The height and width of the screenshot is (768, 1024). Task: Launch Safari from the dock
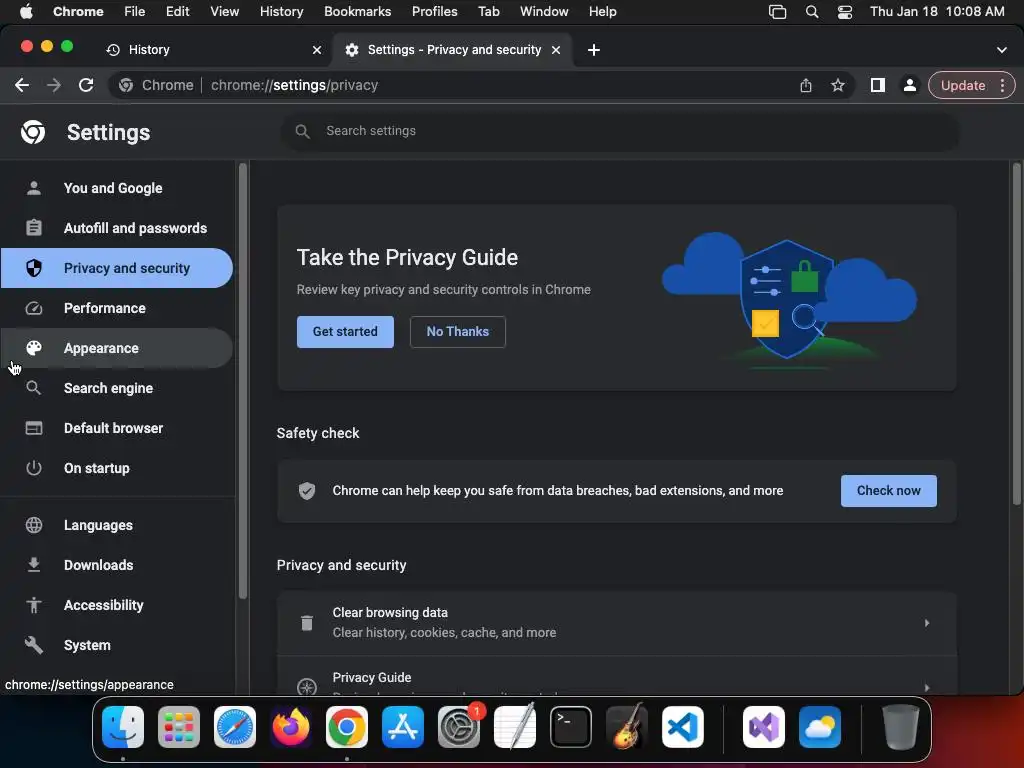tap(235, 727)
